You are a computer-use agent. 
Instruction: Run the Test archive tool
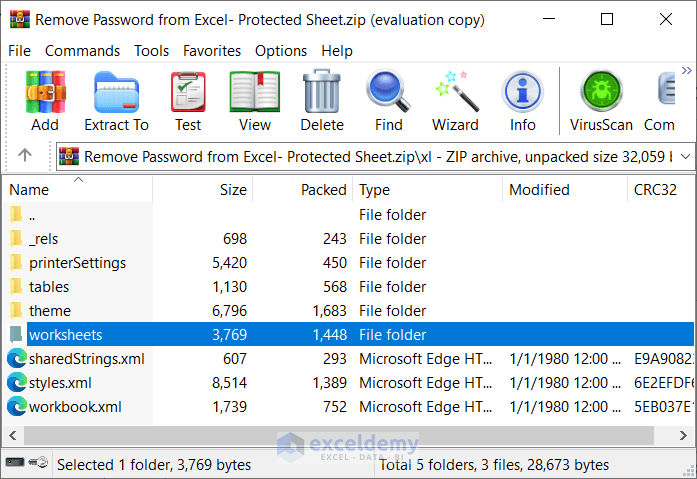[x=188, y=101]
